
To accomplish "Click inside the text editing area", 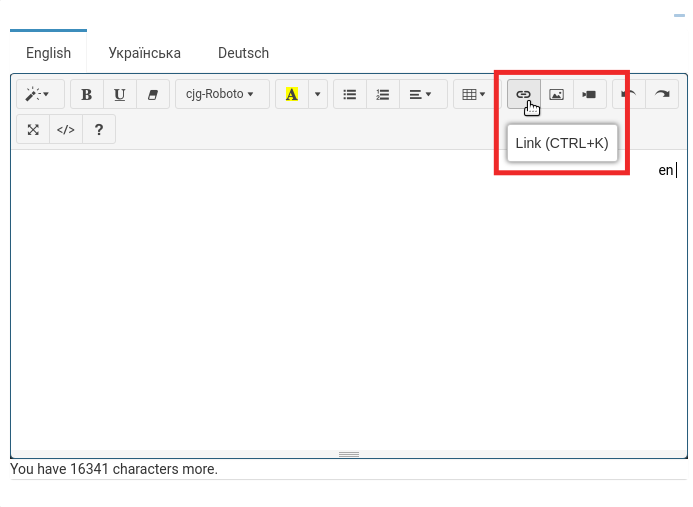I will pos(349,300).
